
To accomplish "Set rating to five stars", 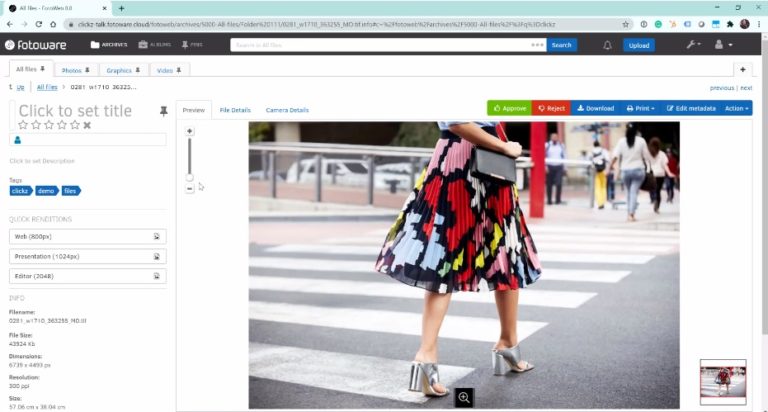I will pyautogui.click(x=74, y=125).
